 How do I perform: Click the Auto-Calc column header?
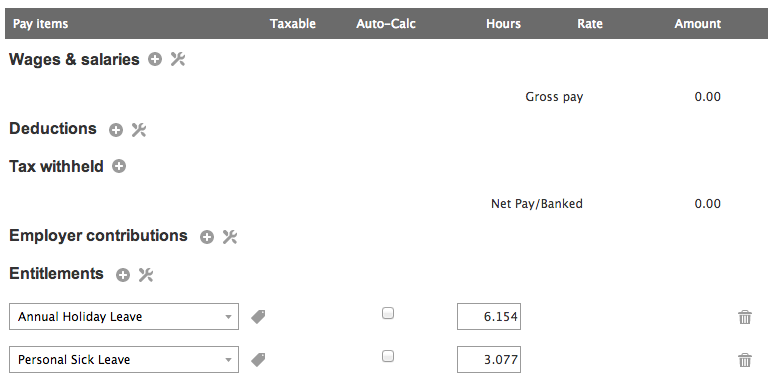(x=386, y=24)
